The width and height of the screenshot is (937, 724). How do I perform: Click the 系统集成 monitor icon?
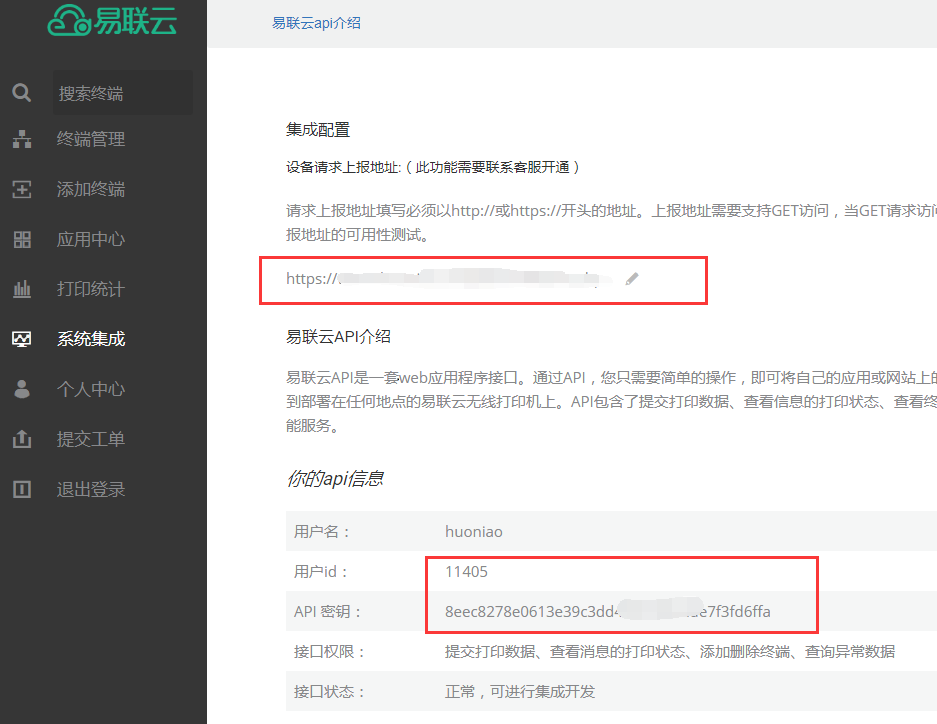pyautogui.click(x=22, y=339)
